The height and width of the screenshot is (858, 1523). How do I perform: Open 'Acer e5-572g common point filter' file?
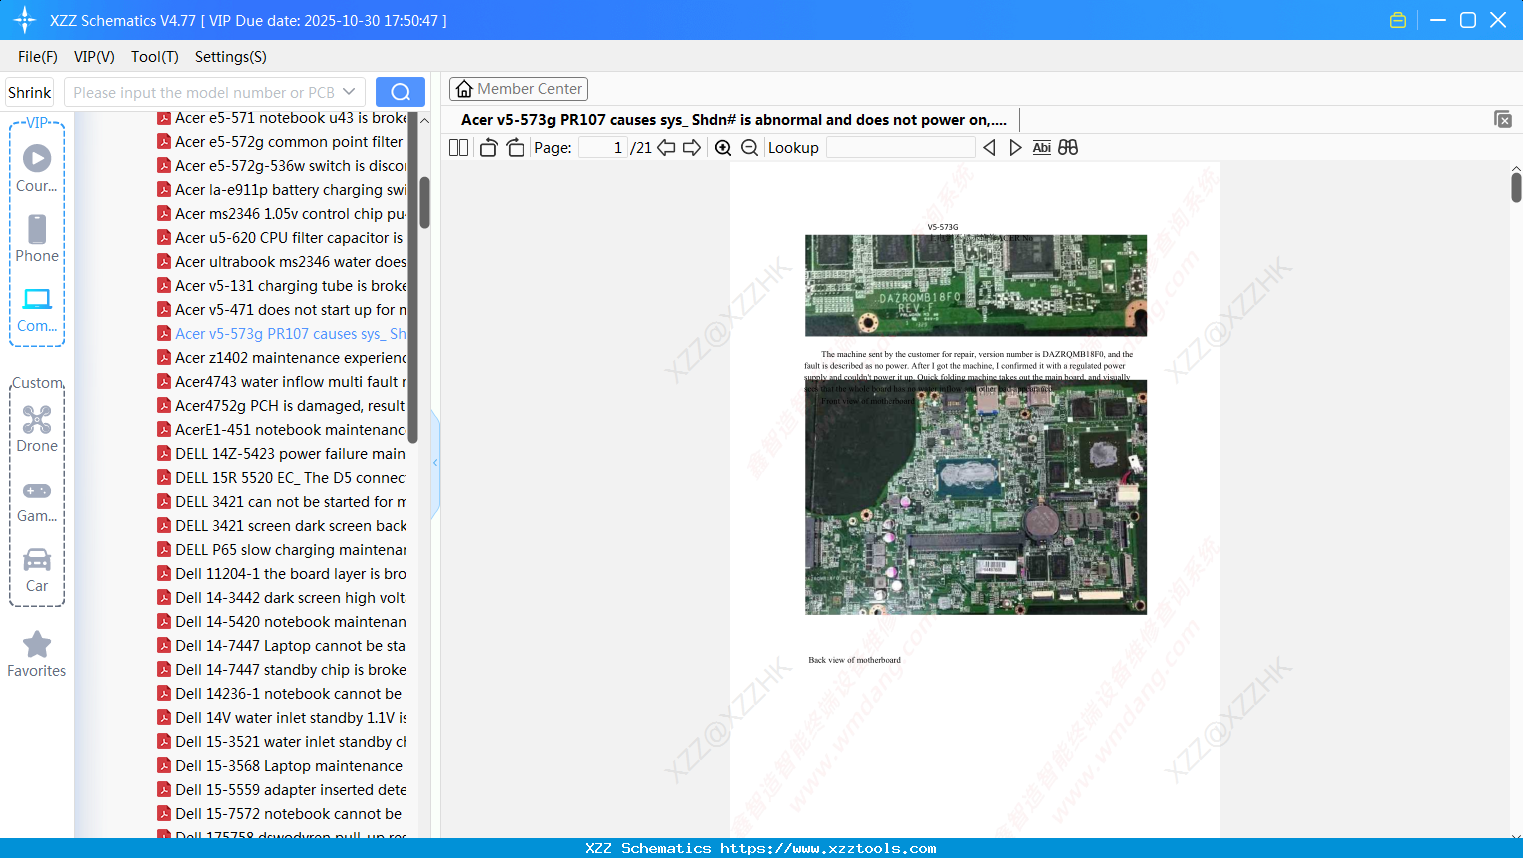[x=281, y=142]
